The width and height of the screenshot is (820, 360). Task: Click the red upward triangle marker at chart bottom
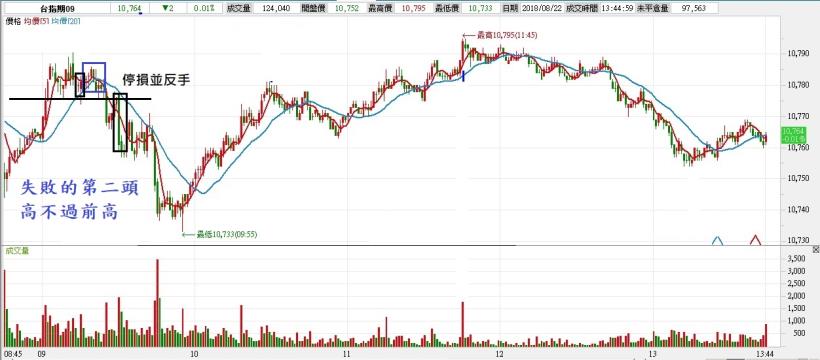(x=755, y=240)
